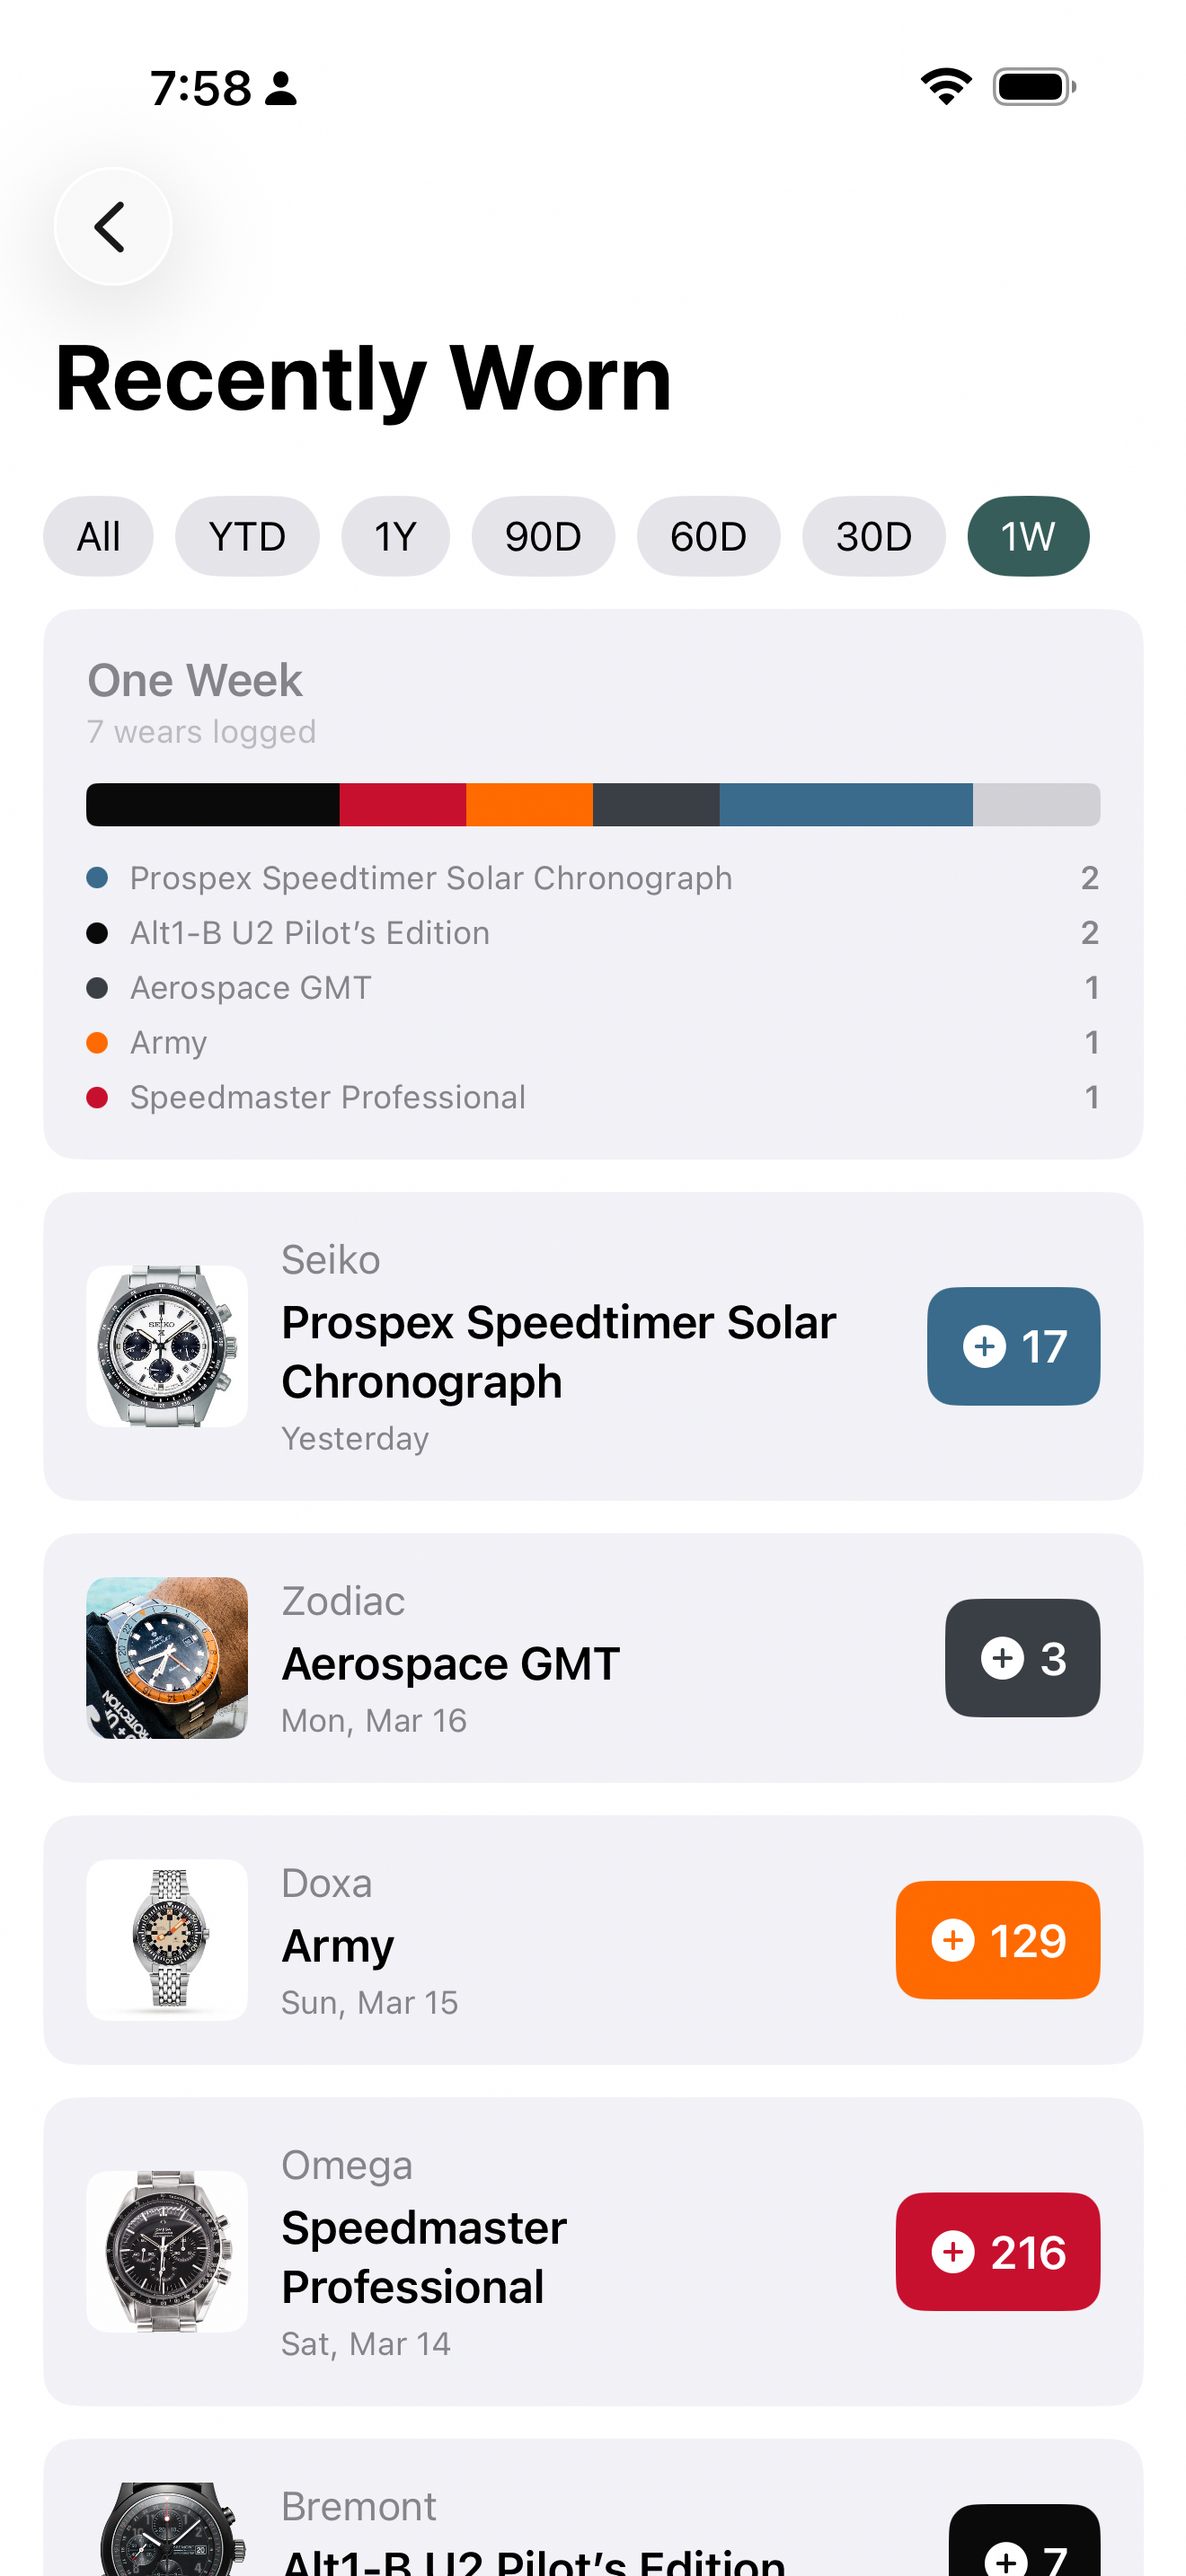
Task: Log a wear for Aerospace GMT
Action: pos(1021,1658)
